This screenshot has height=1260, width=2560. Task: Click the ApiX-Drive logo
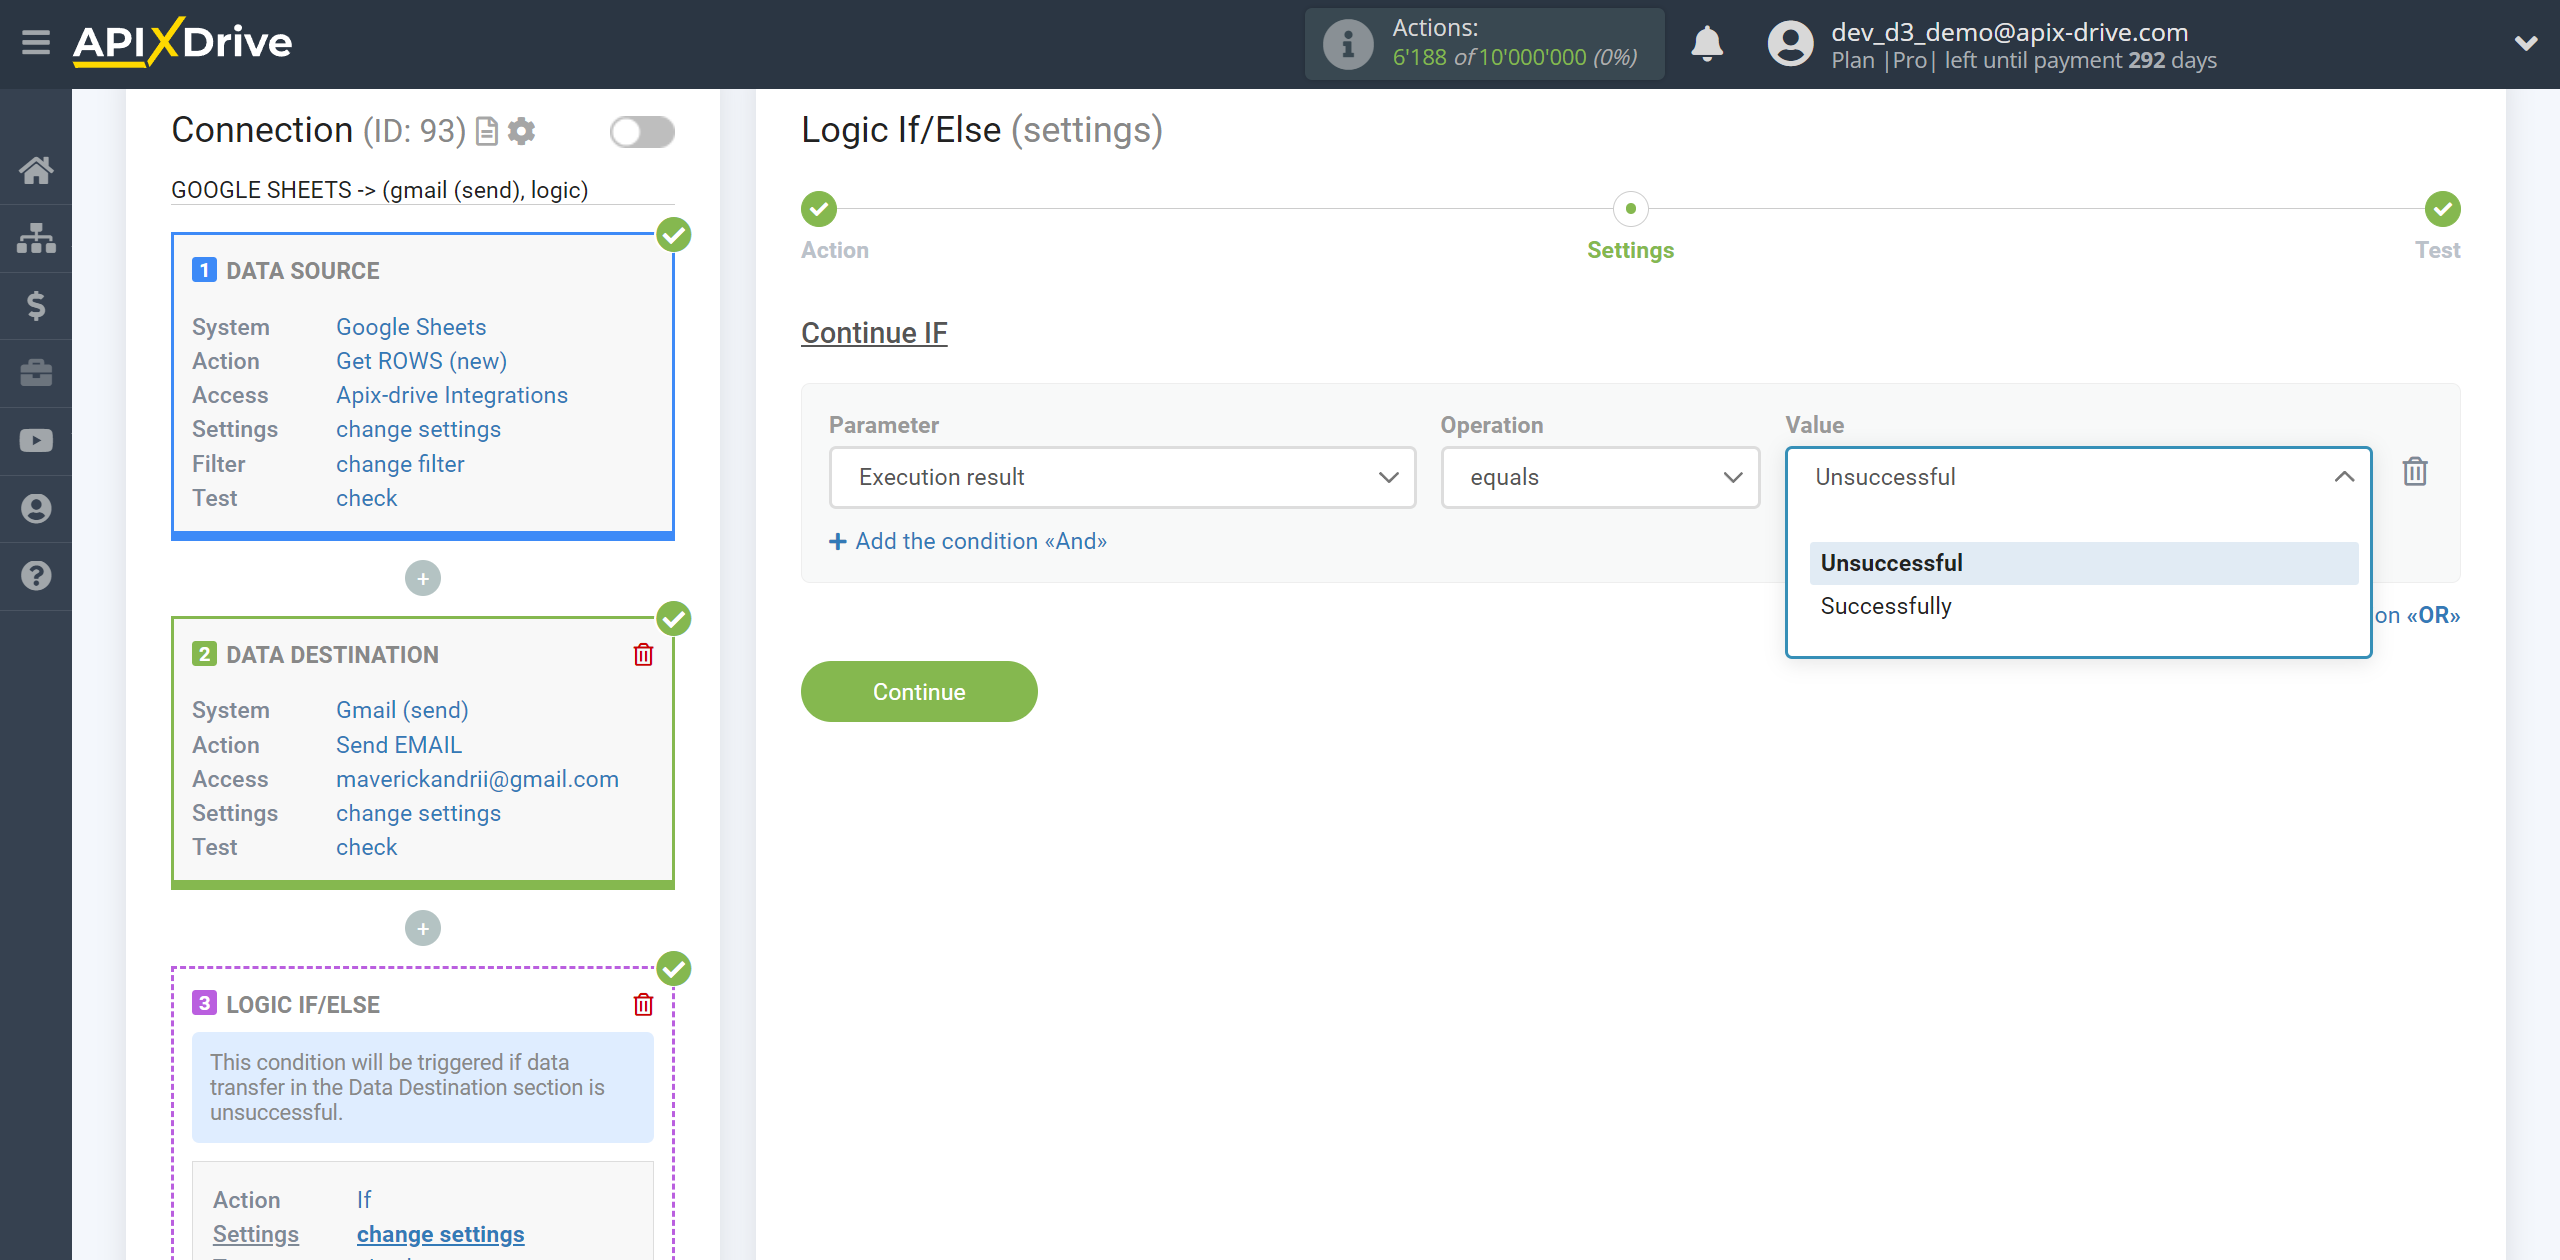pyautogui.click(x=183, y=42)
